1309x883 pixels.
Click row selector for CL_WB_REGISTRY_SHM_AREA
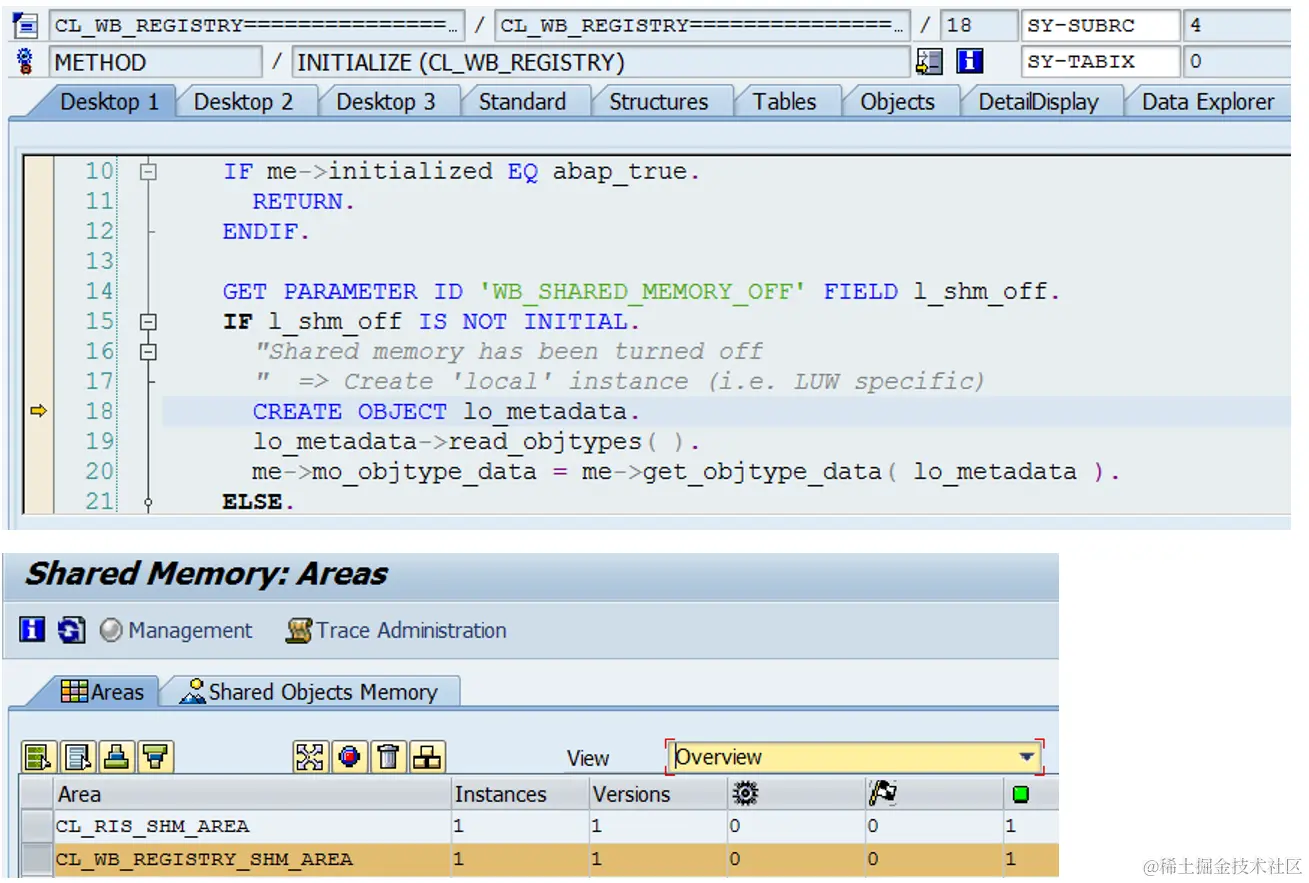[36, 859]
